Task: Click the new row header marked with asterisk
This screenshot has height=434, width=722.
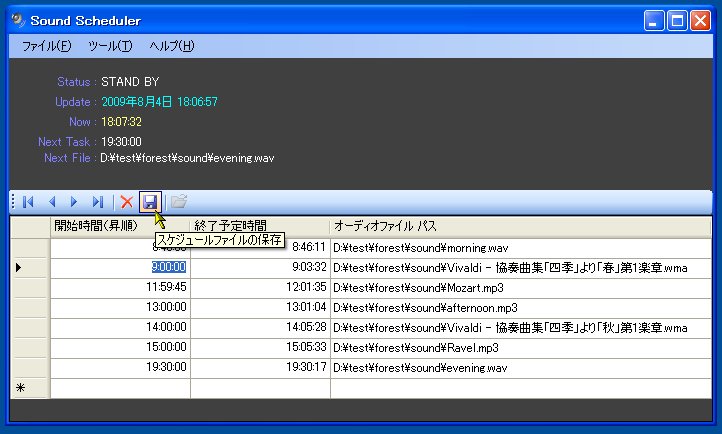Action: pyautogui.click(x=30, y=388)
